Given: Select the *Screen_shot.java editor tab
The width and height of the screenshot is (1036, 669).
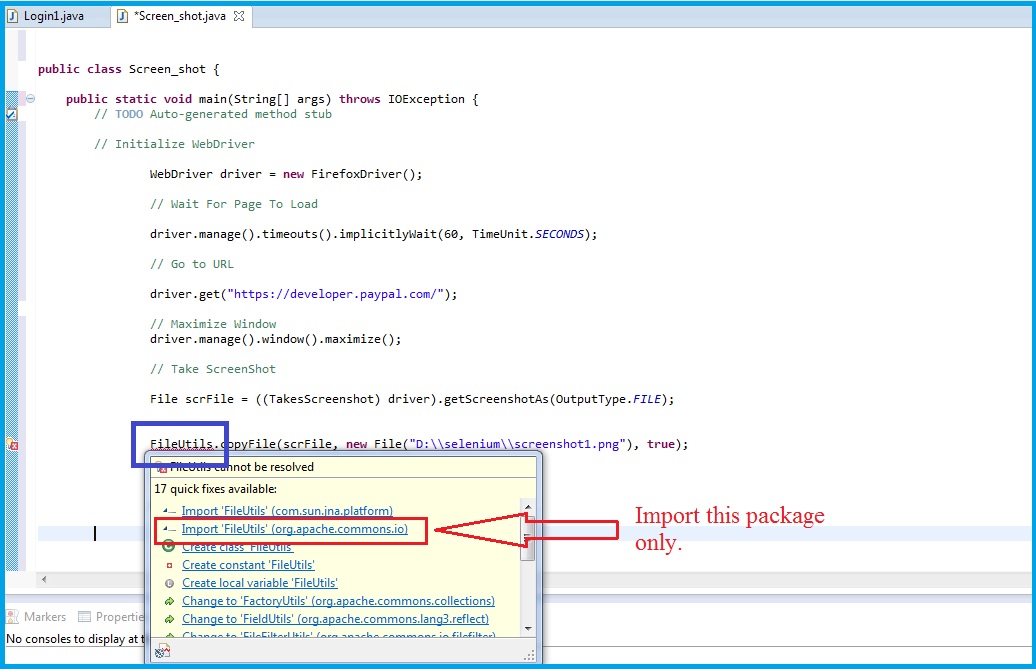Looking at the screenshot, I should [180, 17].
